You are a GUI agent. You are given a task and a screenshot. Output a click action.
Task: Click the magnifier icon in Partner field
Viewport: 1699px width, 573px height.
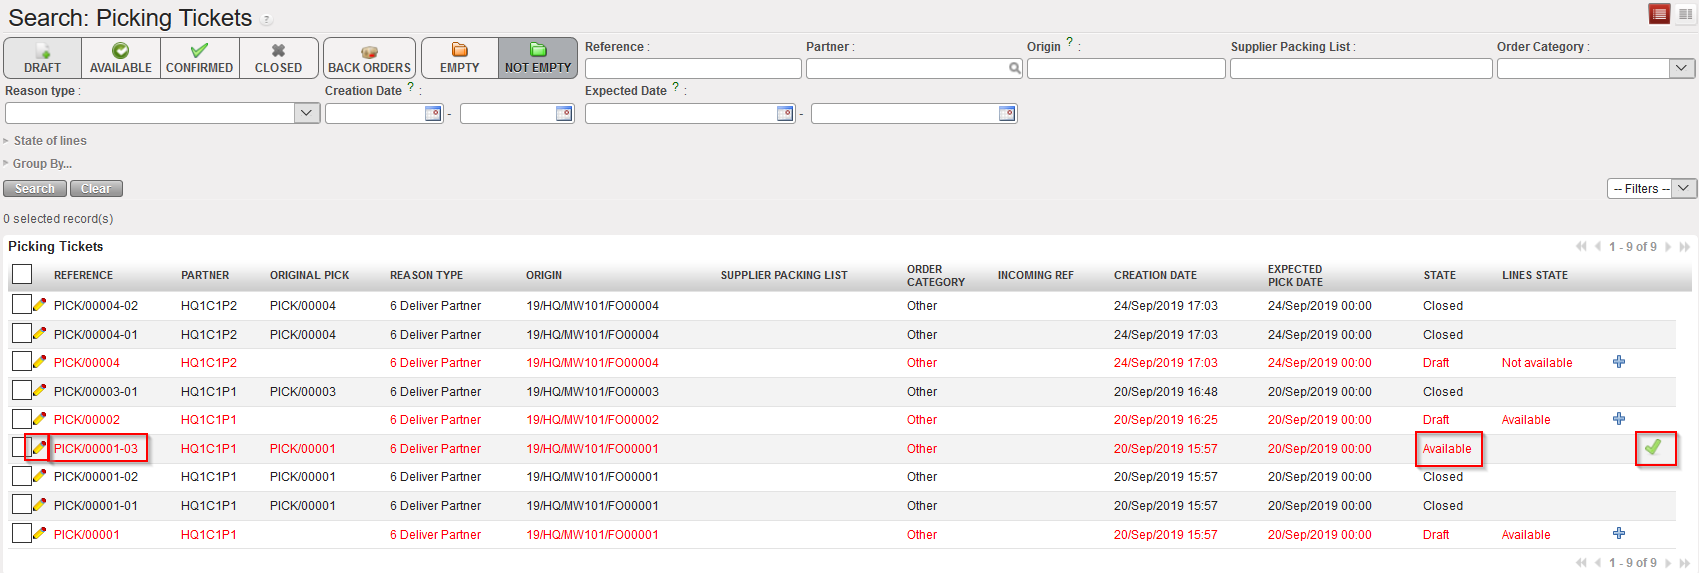[x=1015, y=68]
